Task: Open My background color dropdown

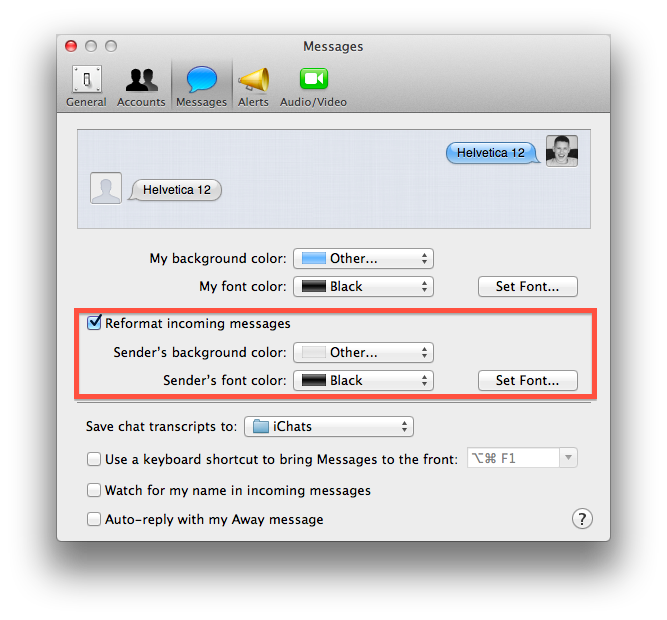Action: pyautogui.click(x=363, y=259)
